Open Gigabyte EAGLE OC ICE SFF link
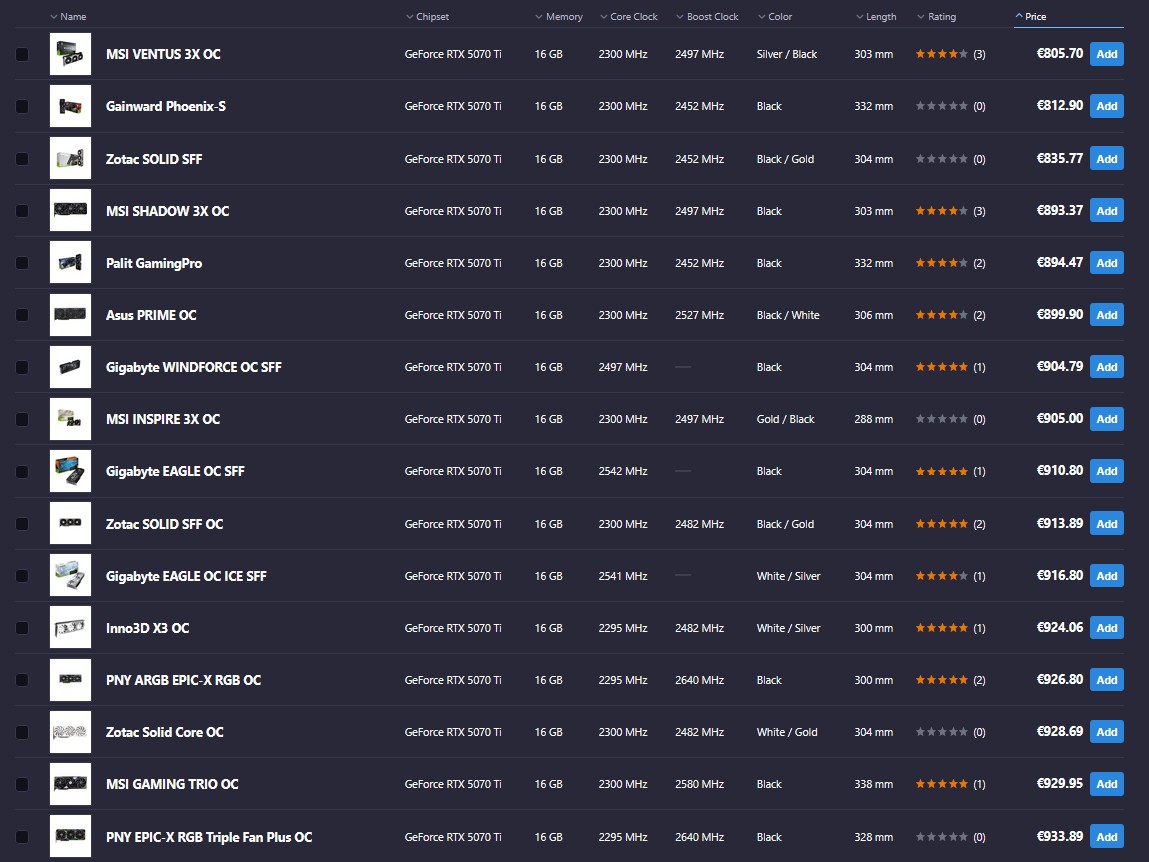Viewport: 1149px width, 862px height. [x=186, y=576]
